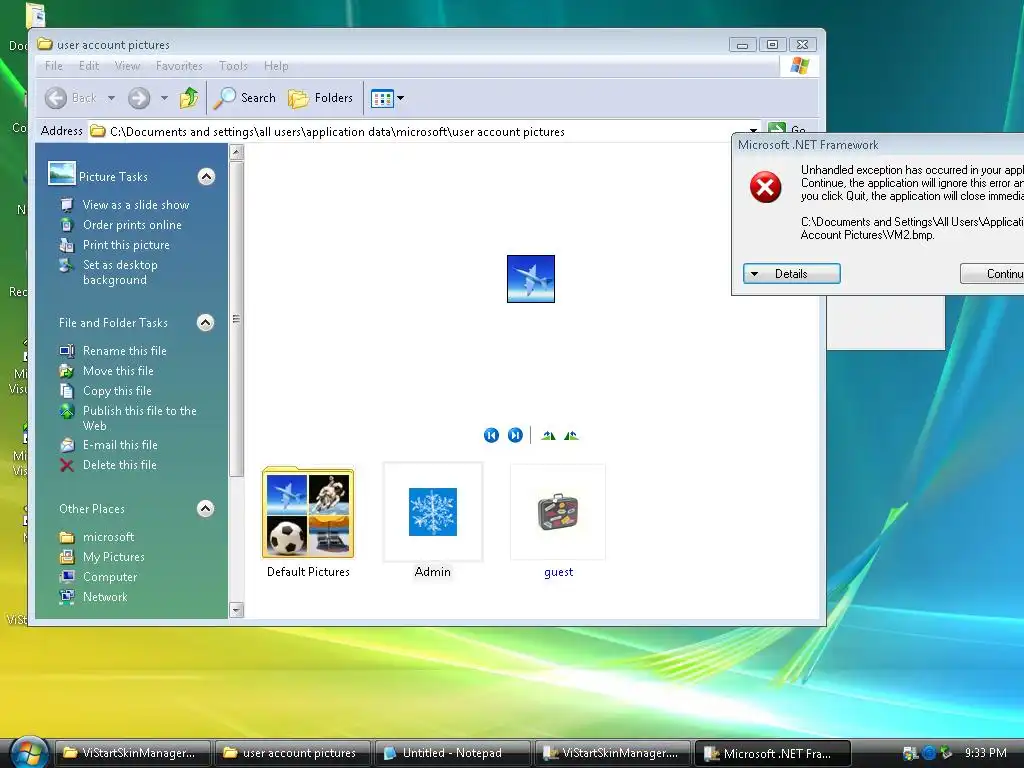Open the Tools menu
The width and height of the screenshot is (1024, 768).
pyautogui.click(x=233, y=66)
